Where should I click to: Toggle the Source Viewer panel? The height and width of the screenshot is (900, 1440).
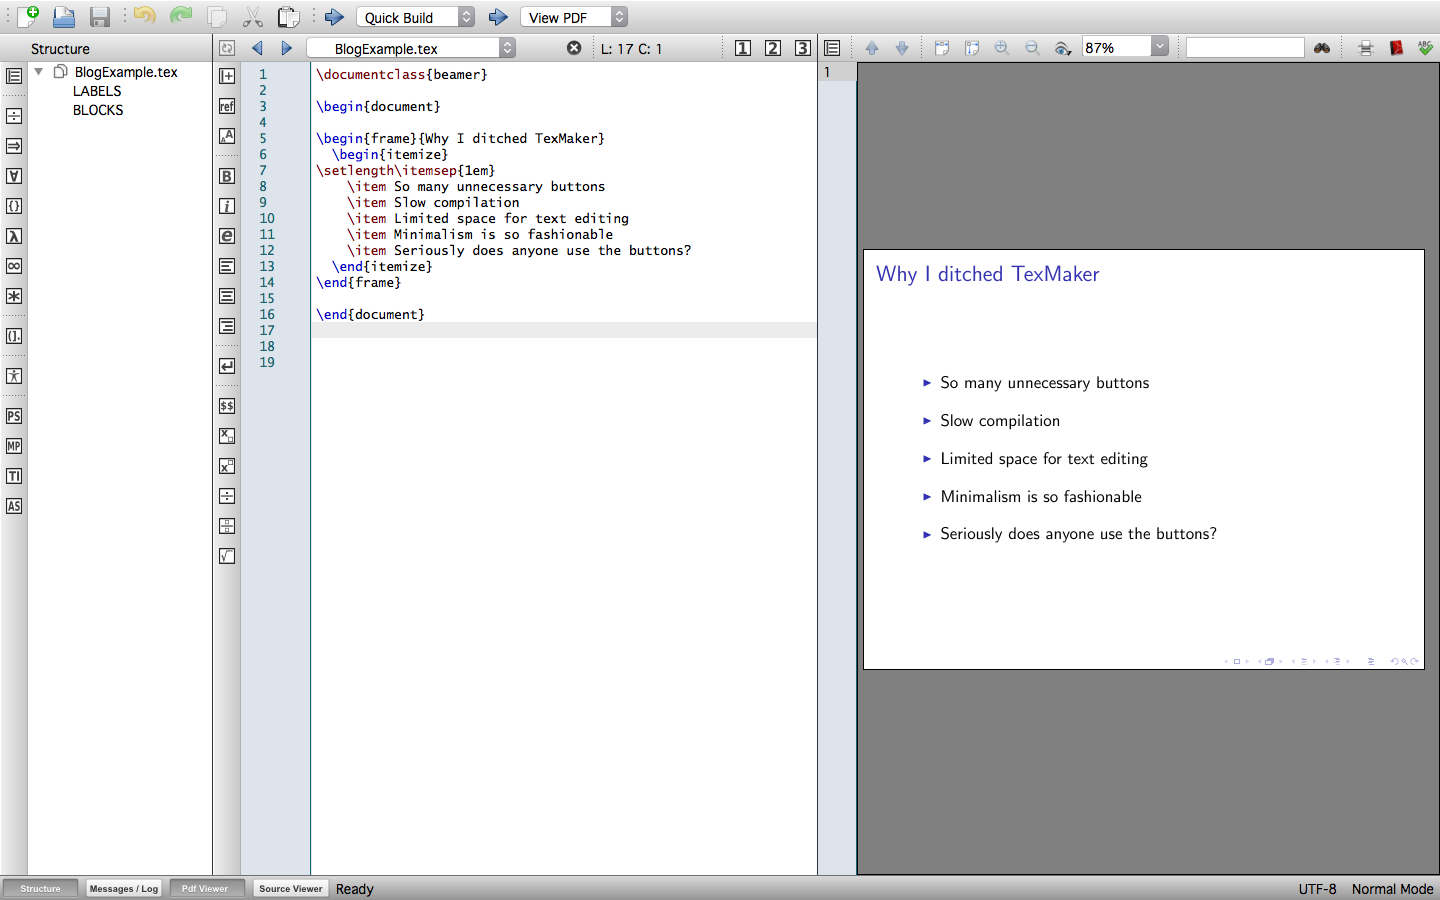coord(291,888)
